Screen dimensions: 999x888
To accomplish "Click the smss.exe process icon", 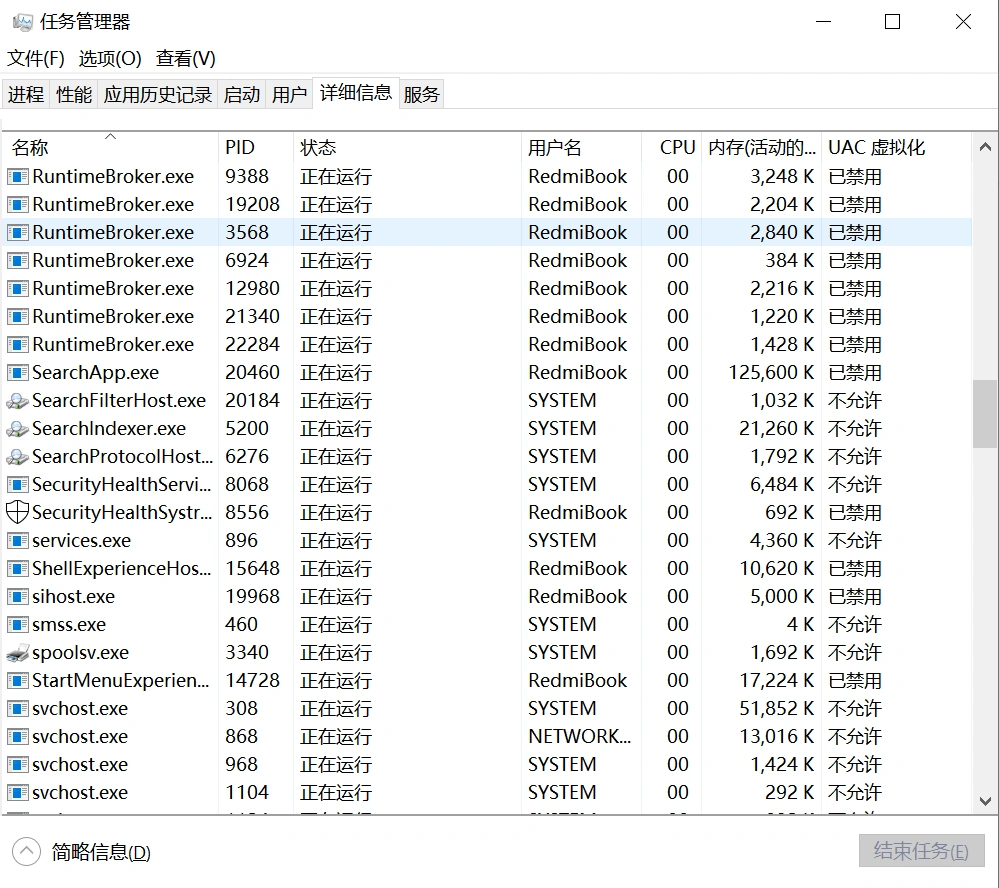I will coord(16,624).
